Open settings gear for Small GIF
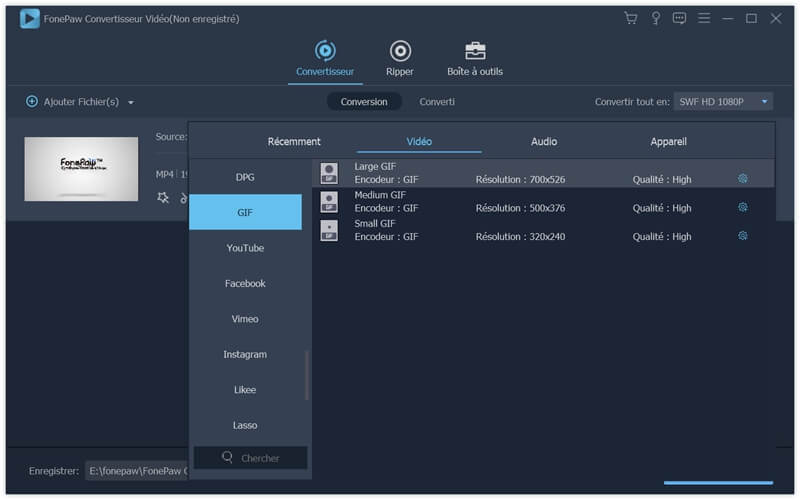Image resolution: width=800 pixels, height=500 pixels. point(743,235)
